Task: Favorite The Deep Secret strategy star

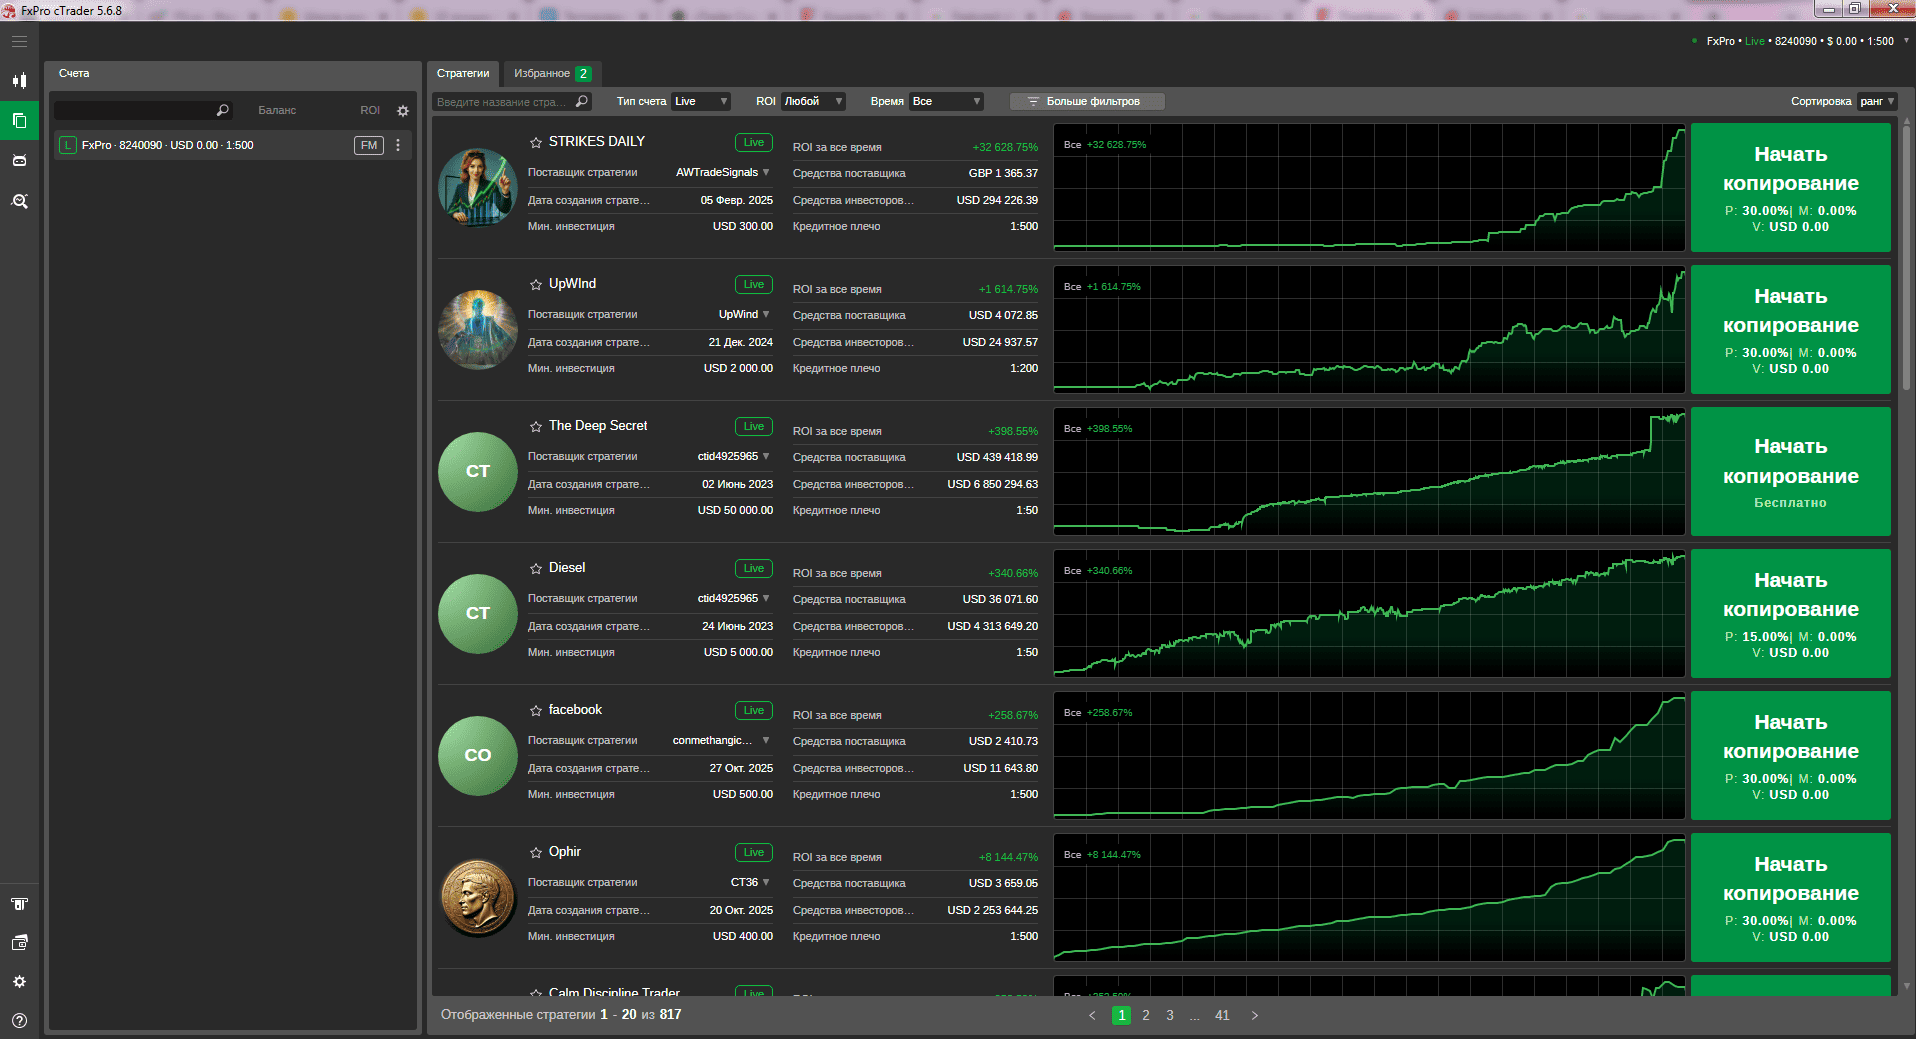Action: pos(536,427)
